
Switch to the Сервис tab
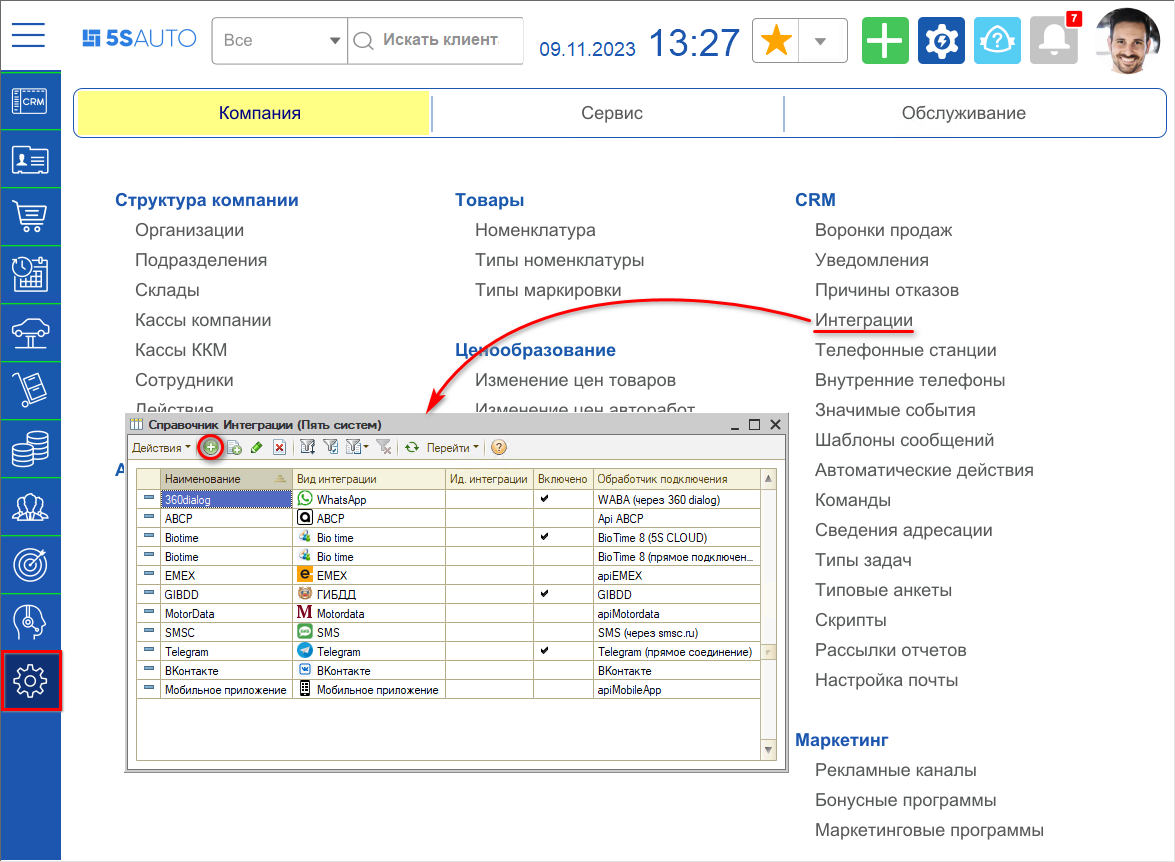coord(611,113)
